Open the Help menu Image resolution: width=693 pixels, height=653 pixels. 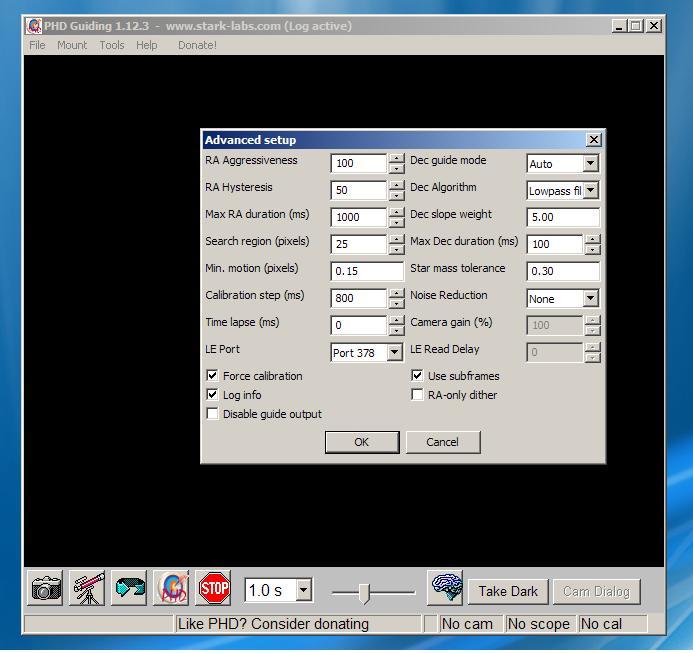pos(146,45)
